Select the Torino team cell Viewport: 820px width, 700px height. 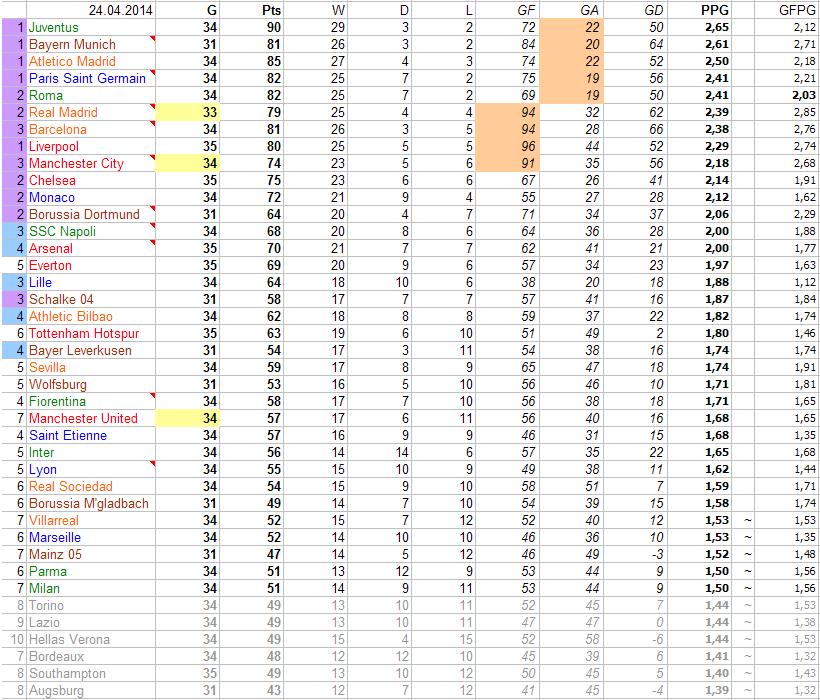[91, 605]
